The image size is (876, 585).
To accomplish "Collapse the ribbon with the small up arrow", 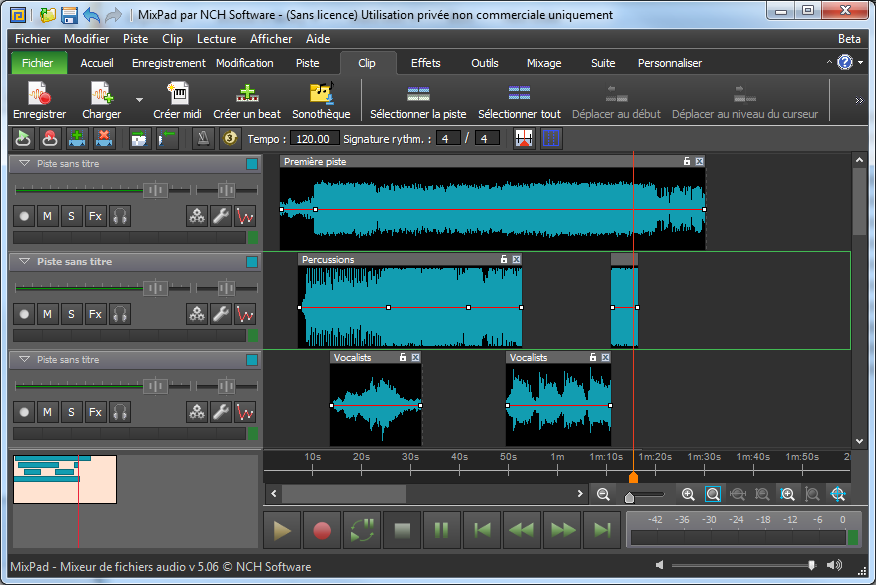I will [829, 63].
